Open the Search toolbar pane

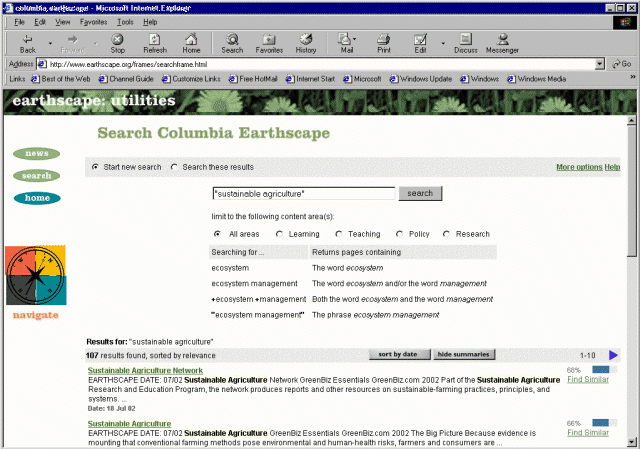(232, 44)
